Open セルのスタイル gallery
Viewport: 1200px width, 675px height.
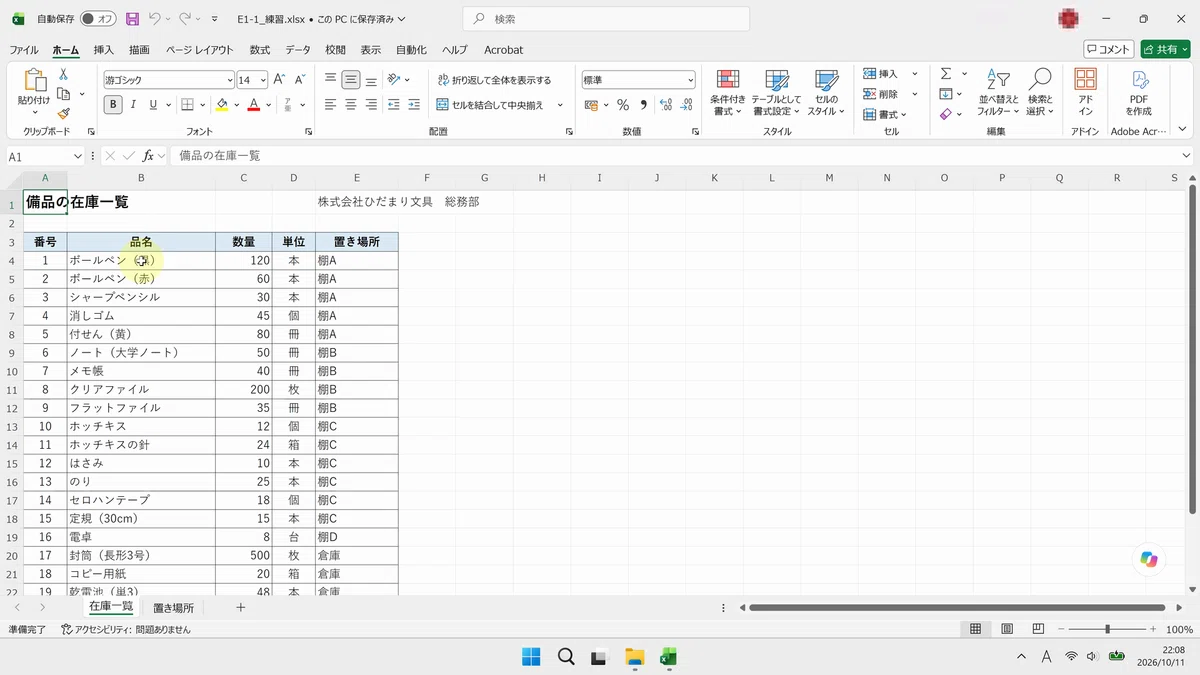(x=826, y=92)
